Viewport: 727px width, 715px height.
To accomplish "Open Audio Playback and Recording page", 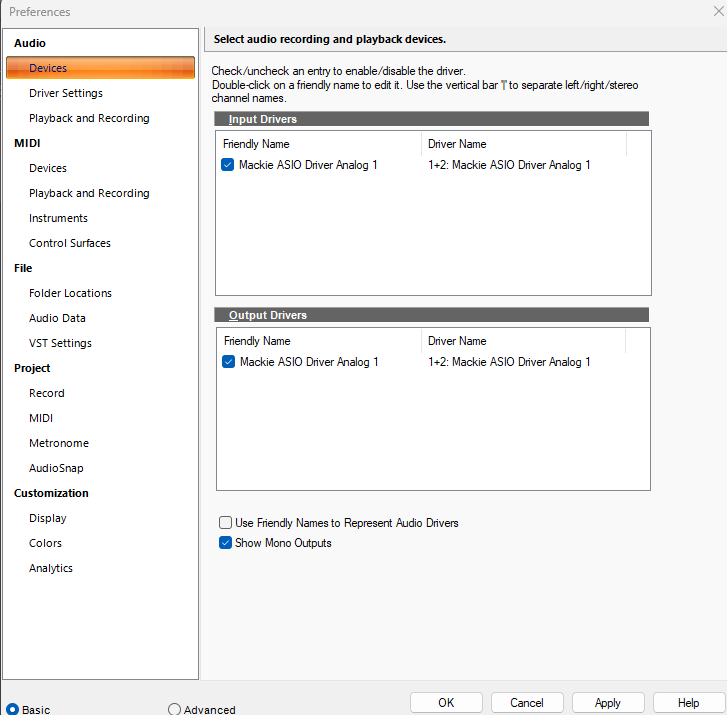I will (89, 118).
